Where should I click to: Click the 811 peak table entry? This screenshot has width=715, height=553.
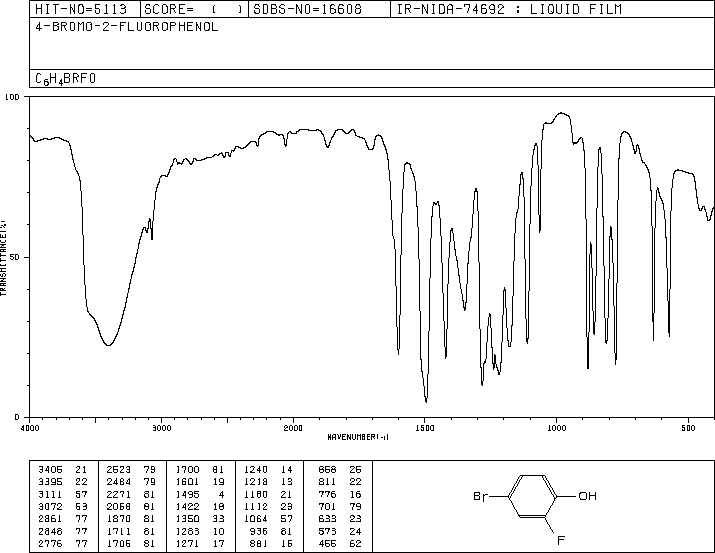pos(327,482)
